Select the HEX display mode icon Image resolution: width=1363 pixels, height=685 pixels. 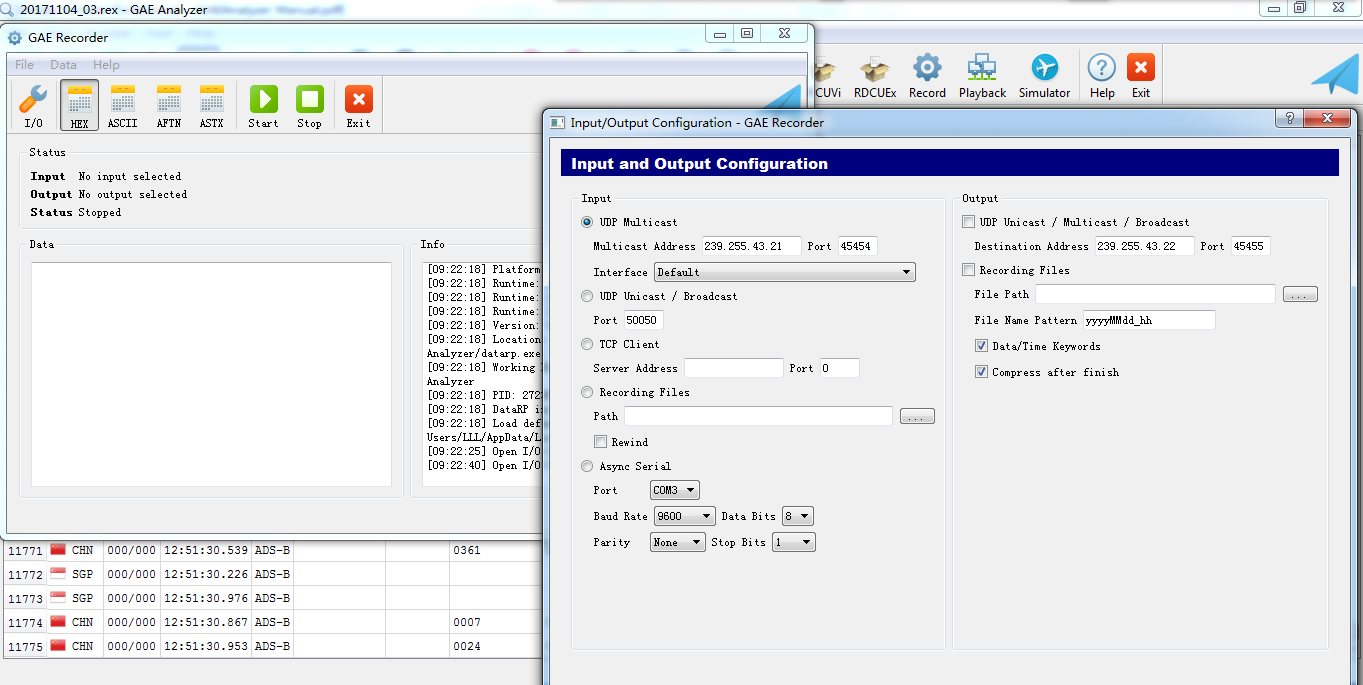tap(80, 105)
